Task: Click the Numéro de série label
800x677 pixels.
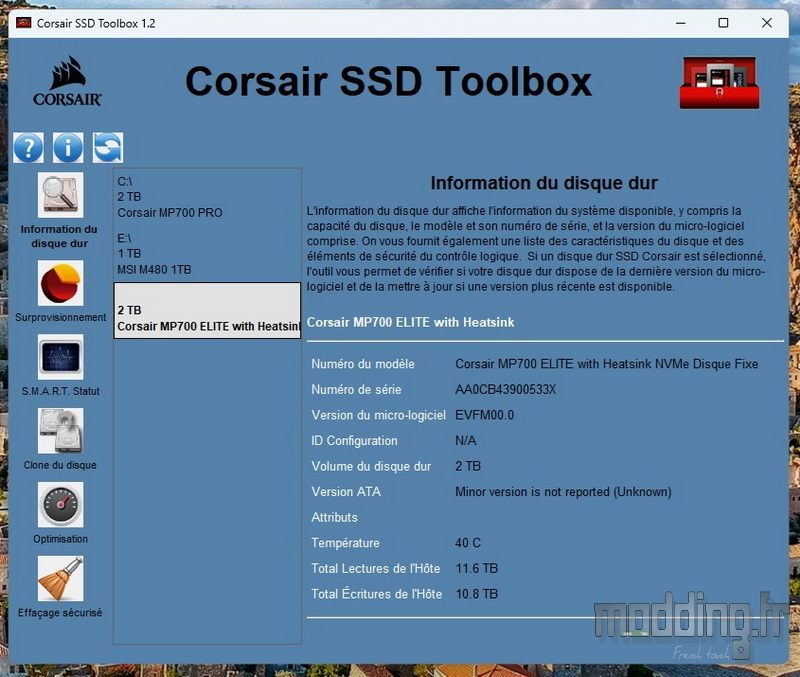Action: click(356, 390)
